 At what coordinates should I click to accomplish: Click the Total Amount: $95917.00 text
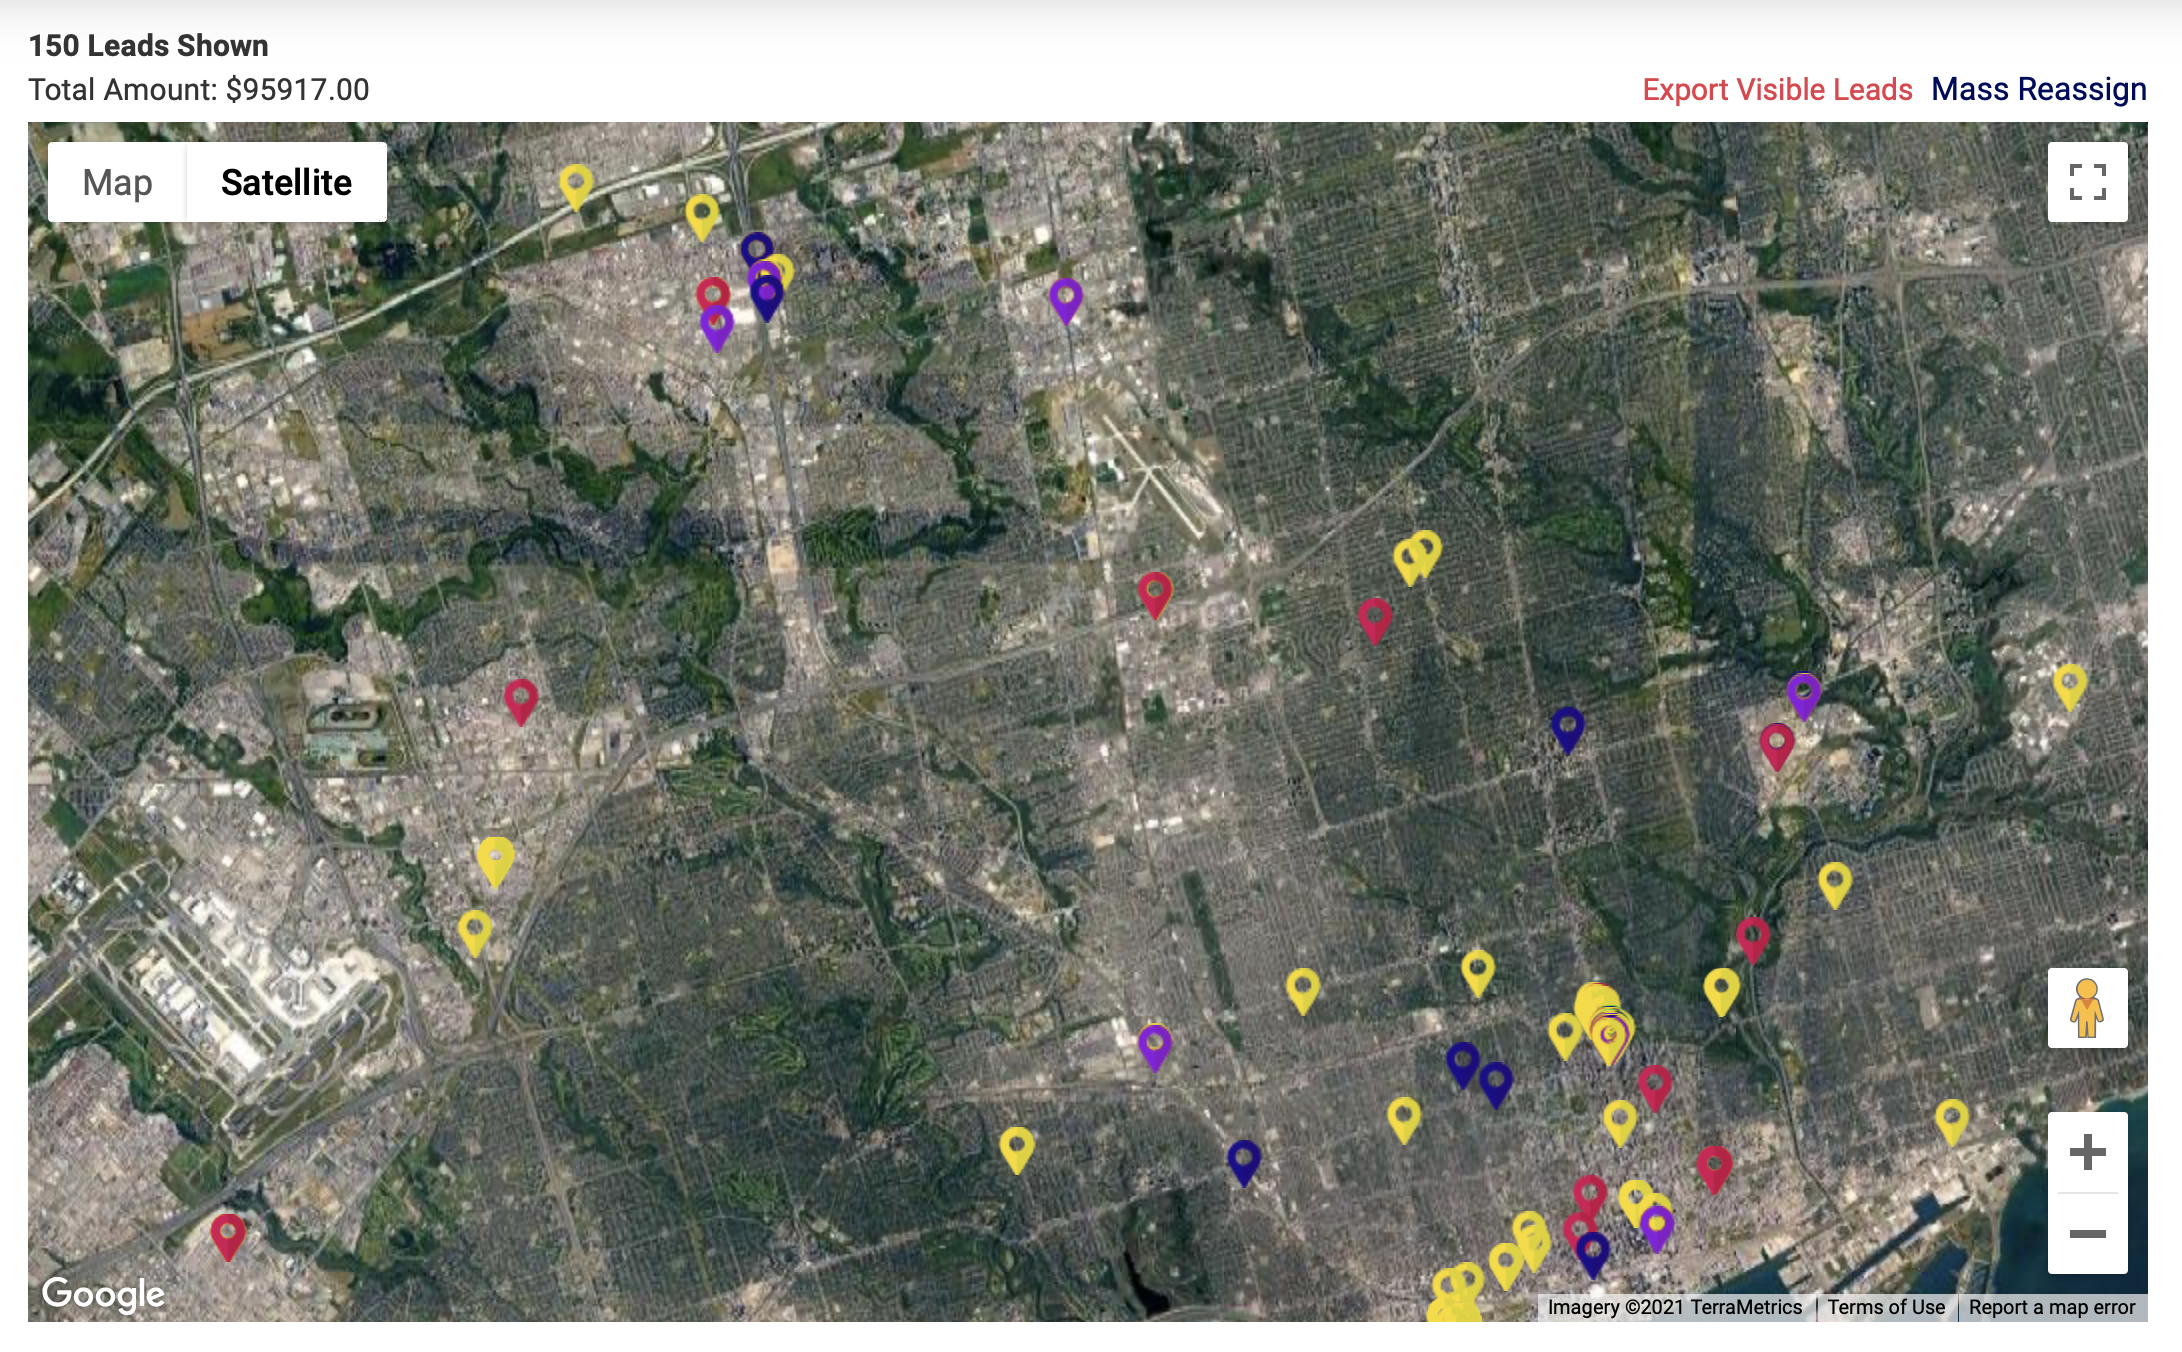(199, 89)
